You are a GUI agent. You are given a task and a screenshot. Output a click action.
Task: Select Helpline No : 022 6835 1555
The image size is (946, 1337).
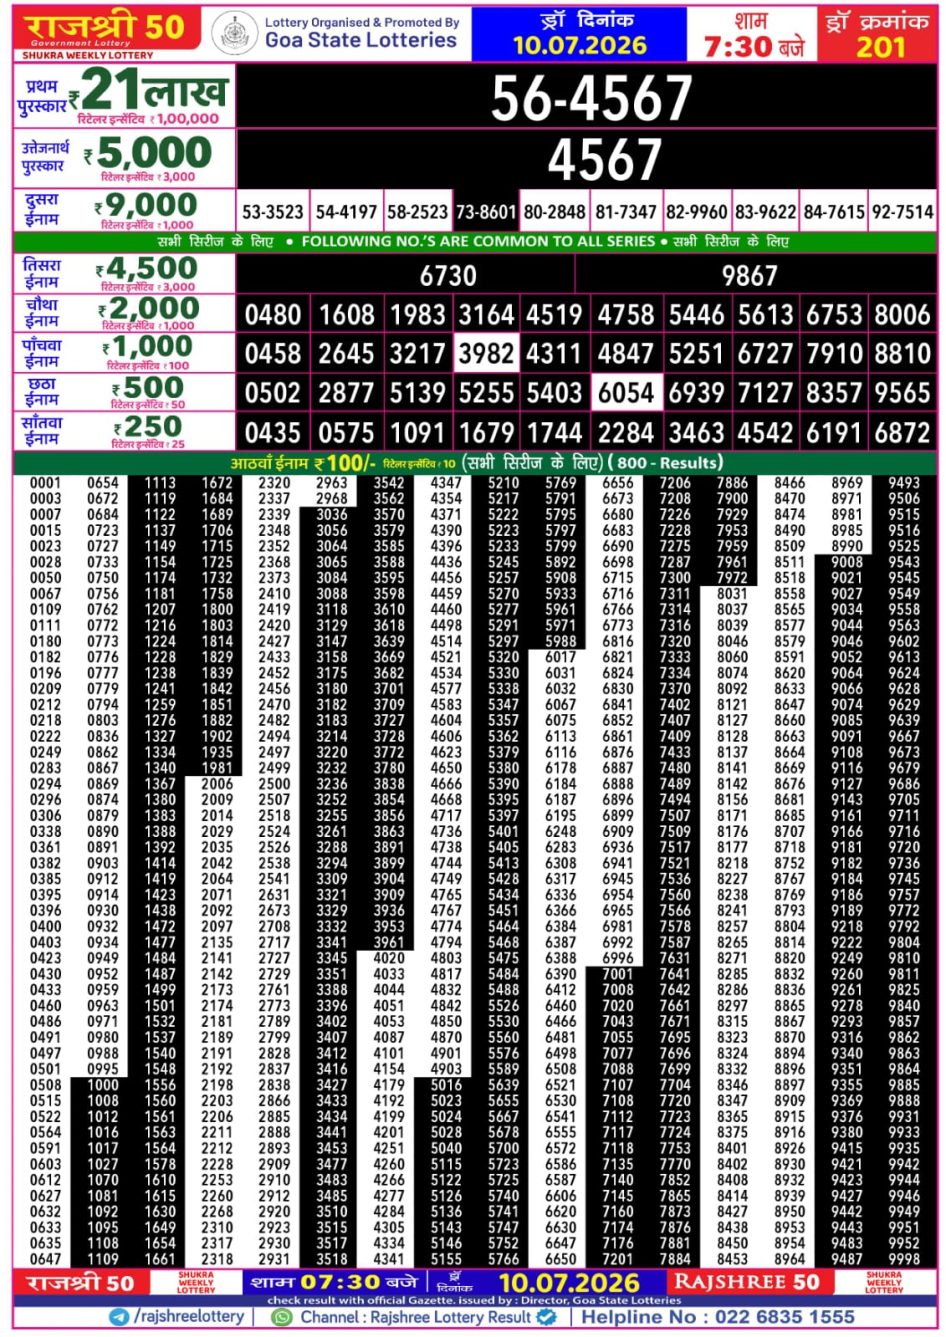(x=718, y=1317)
